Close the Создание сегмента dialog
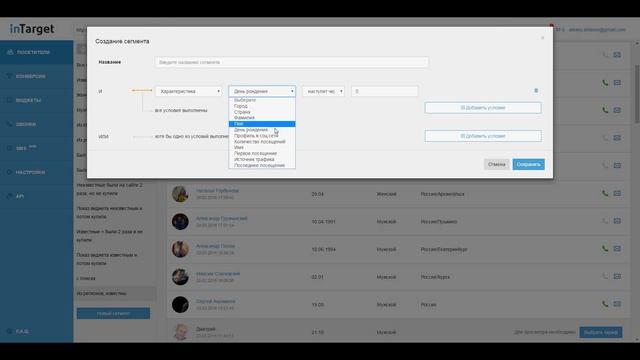640x360 pixels. [542, 38]
